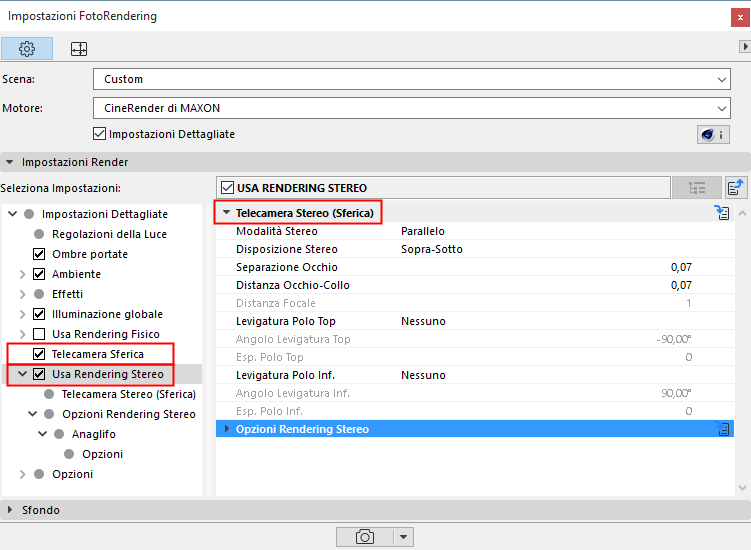Open Disposizione Stereo value Sopra-Sotto
751x550 pixels.
(x=432, y=249)
